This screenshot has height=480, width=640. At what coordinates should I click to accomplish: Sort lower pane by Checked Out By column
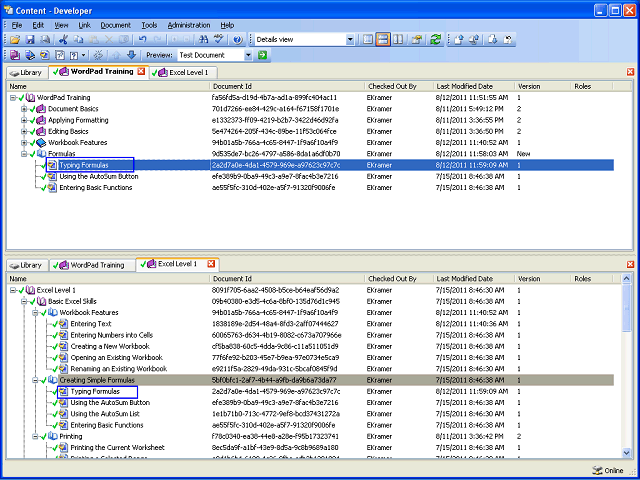pyautogui.click(x=399, y=279)
